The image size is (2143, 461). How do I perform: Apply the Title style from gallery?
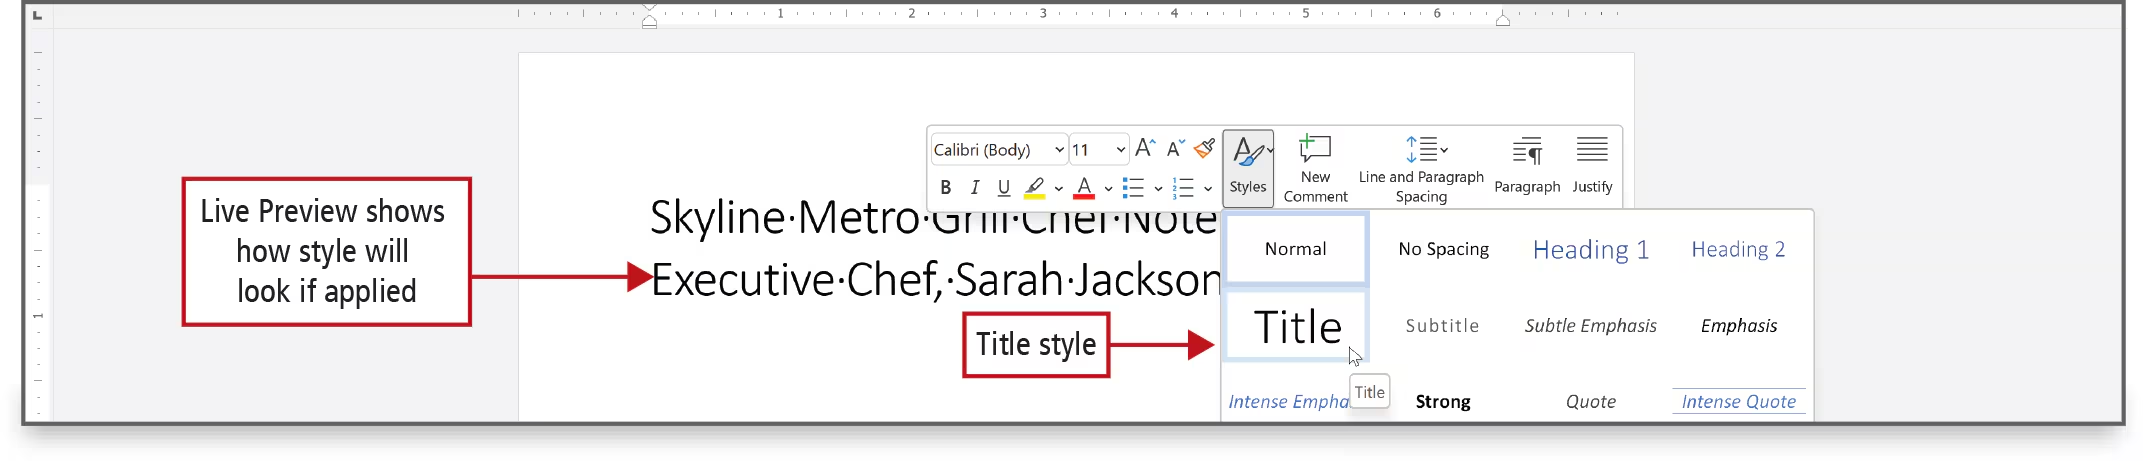tap(1296, 327)
